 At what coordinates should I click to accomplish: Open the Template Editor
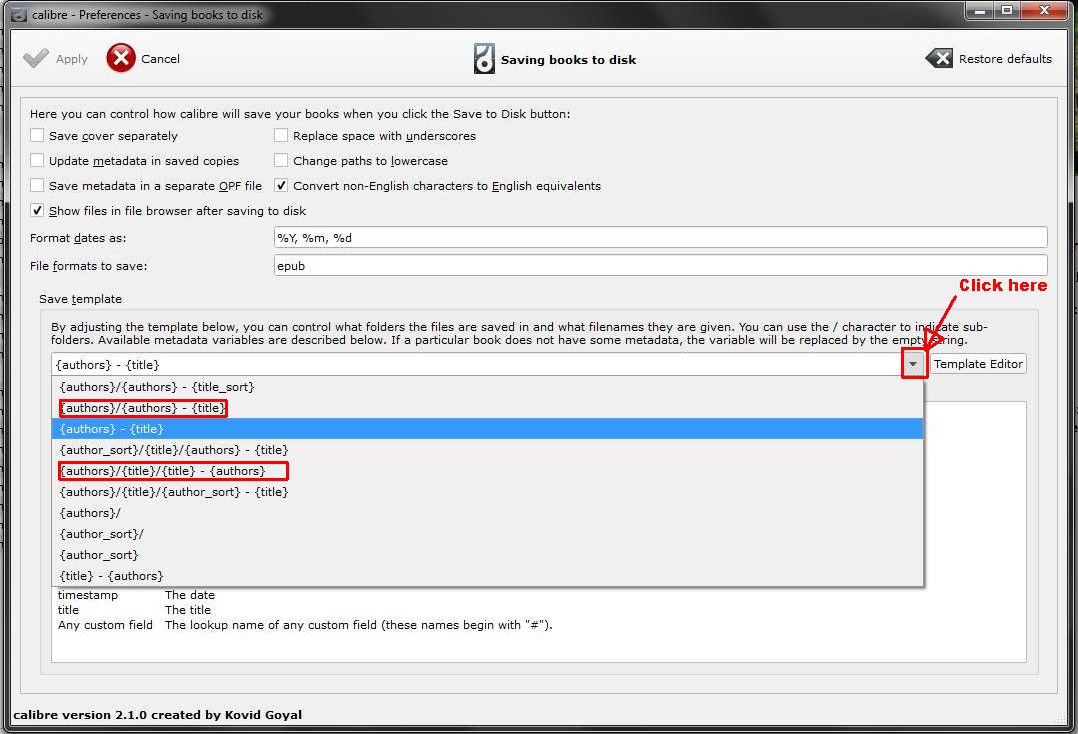(x=978, y=364)
